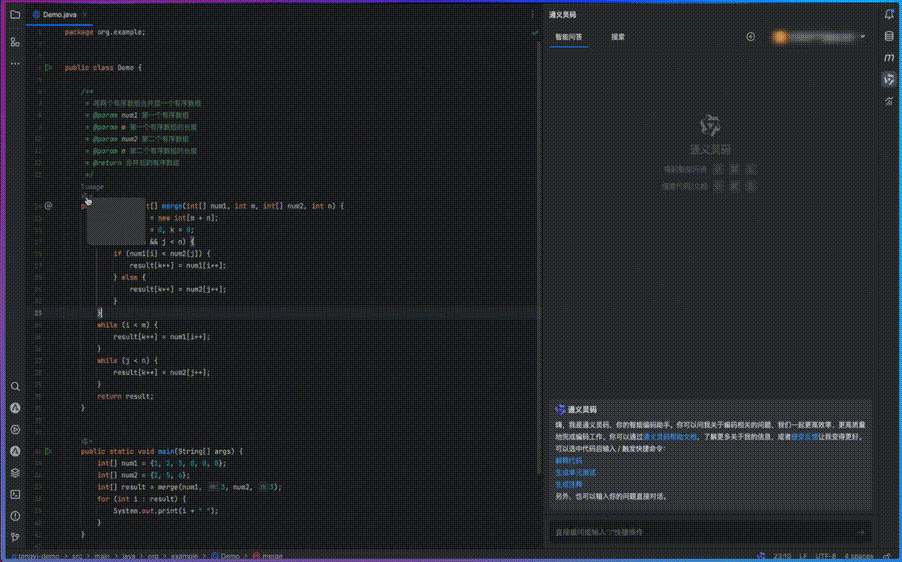This screenshot has height=562, width=902.
Task: Toggle the Tongyi Lingma tool window icon in right sidebar
Action: (889, 79)
